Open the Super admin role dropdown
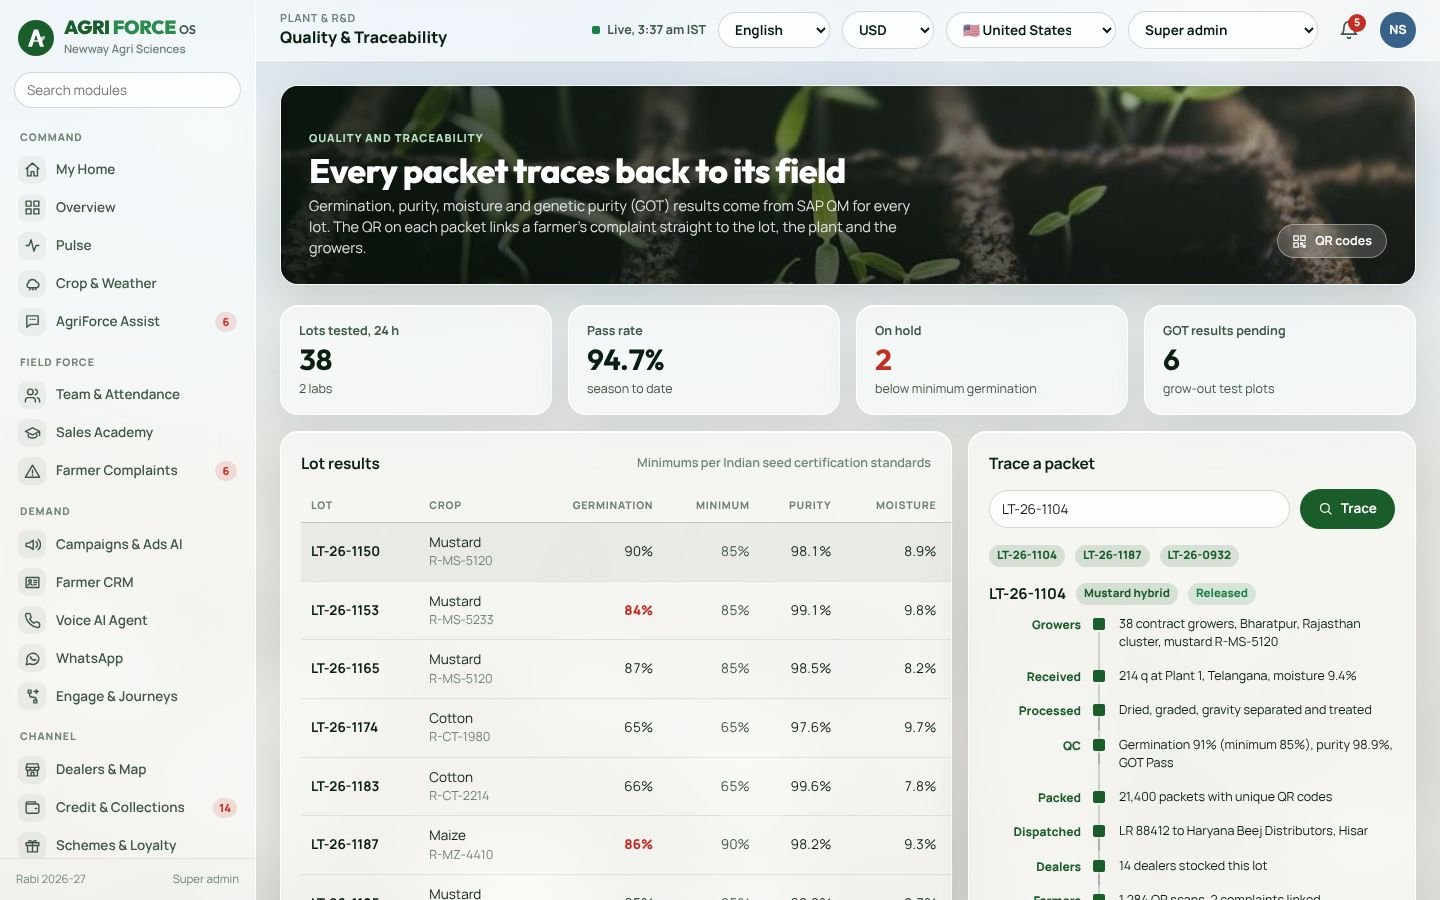 [1223, 30]
